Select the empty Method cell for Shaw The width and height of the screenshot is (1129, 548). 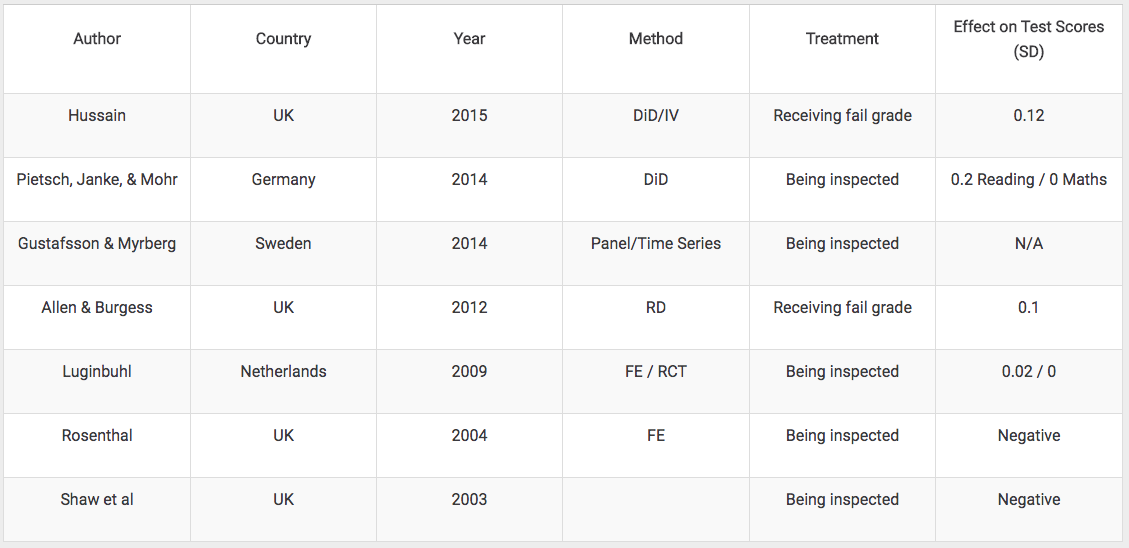pos(655,509)
